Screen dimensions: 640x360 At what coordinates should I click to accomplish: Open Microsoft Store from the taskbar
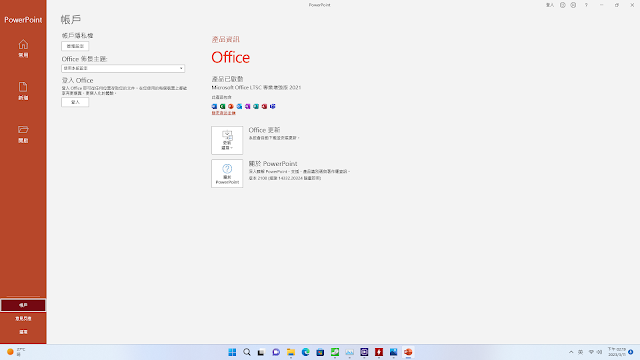click(320, 352)
